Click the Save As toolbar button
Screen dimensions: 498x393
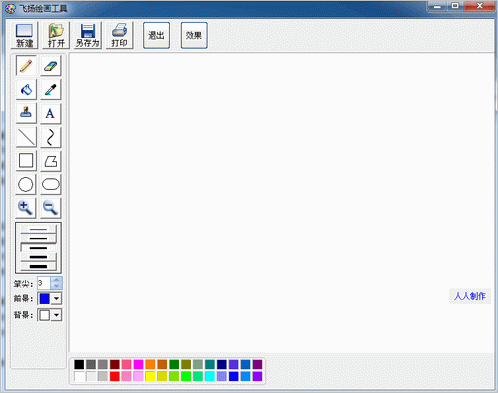pos(88,35)
